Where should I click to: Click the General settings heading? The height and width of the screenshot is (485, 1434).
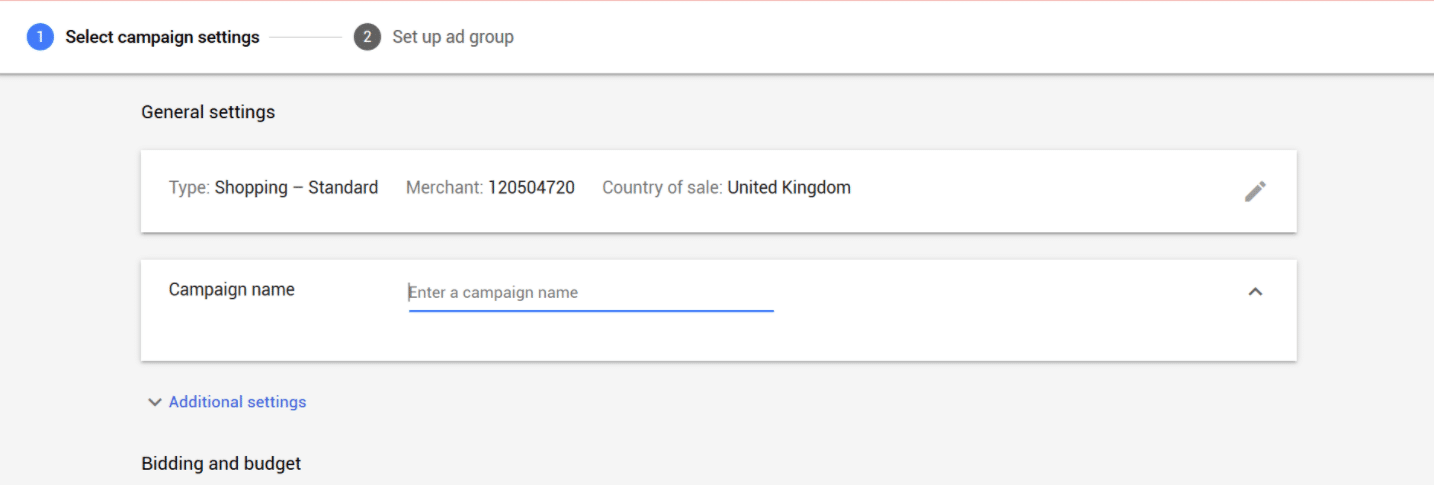(208, 112)
